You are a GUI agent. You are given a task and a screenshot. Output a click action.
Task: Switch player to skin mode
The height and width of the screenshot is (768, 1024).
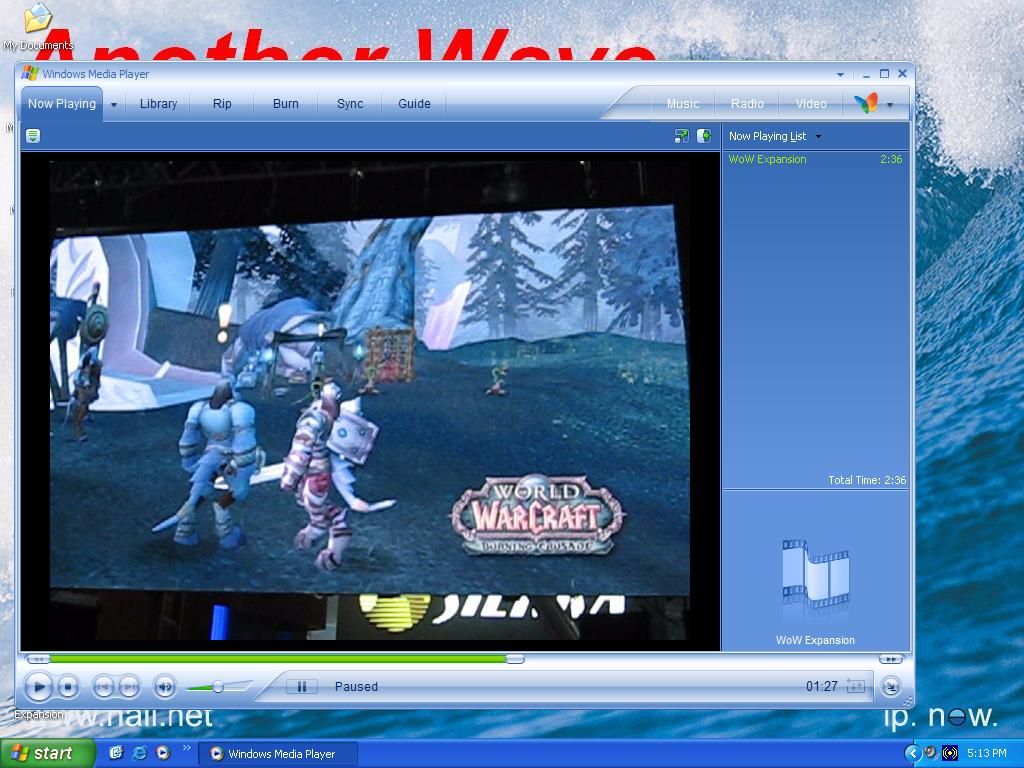[x=890, y=687]
